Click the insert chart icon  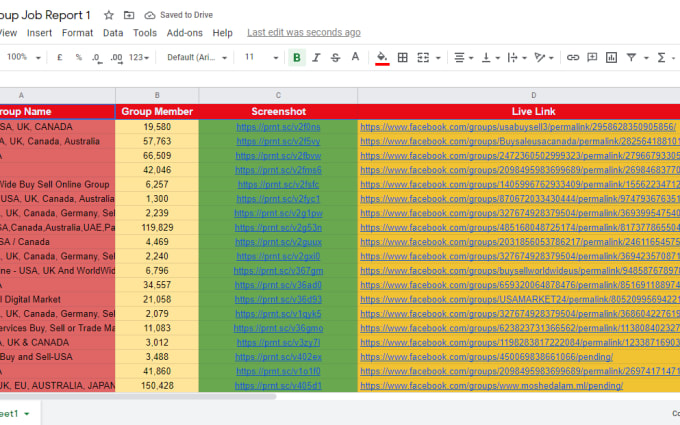pos(611,57)
